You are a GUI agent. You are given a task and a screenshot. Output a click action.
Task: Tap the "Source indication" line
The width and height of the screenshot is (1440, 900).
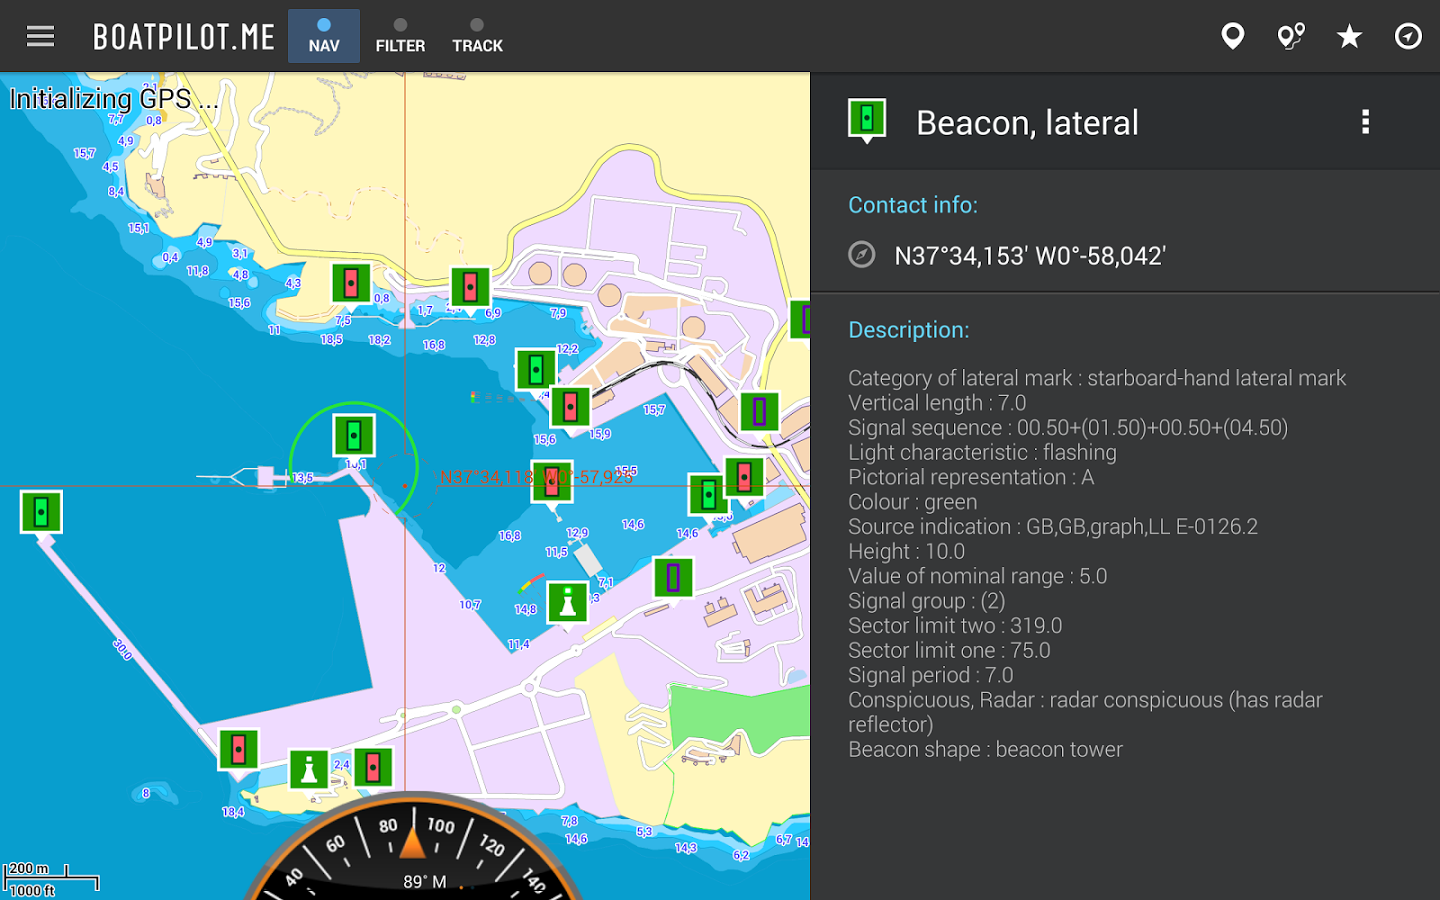coord(1053,527)
